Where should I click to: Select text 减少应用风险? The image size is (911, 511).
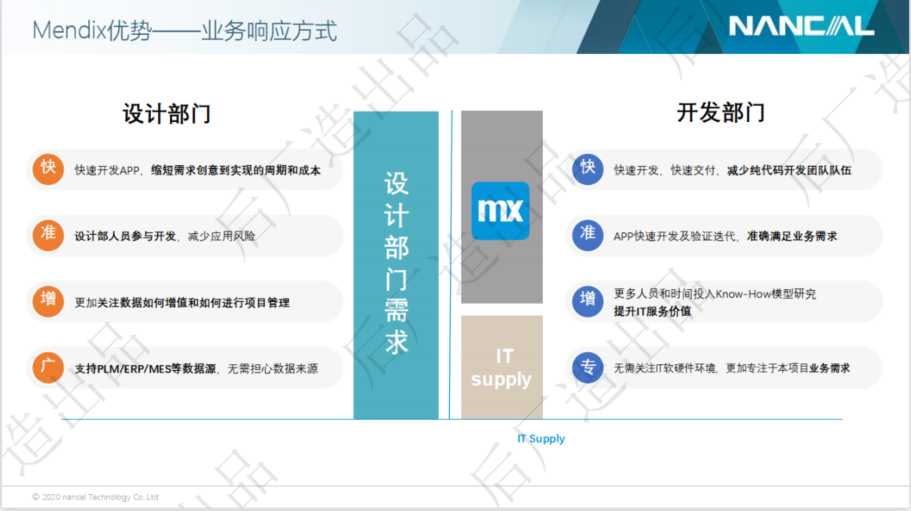[x=222, y=236]
